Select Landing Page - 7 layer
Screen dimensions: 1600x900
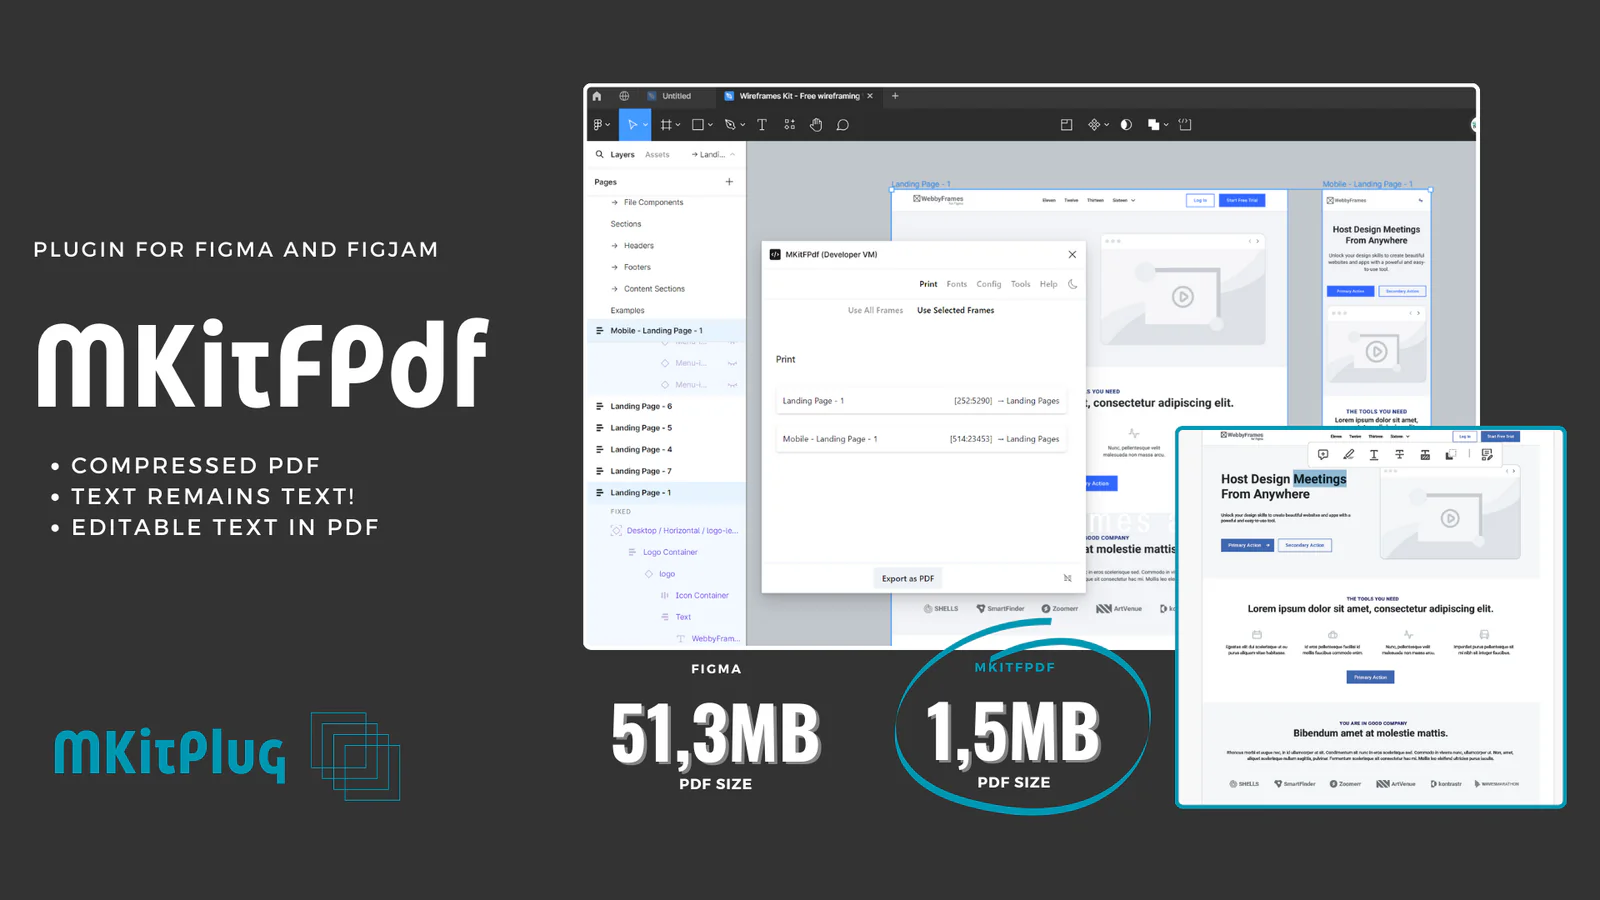pyautogui.click(x=665, y=471)
